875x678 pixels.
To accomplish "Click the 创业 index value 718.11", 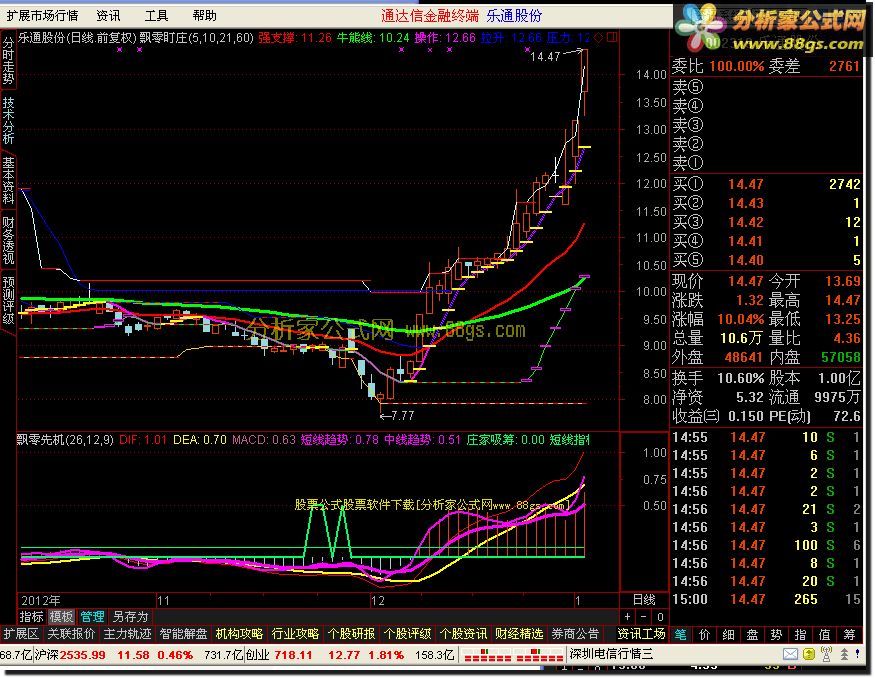I will pyautogui.click(x=293, y=655).
